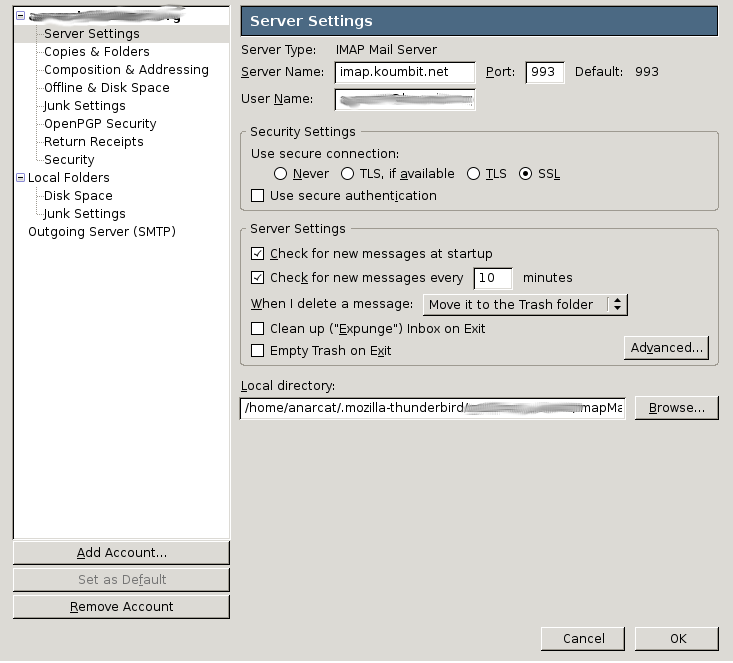Select the SSL radio button
733x663 pixels.
526,174
